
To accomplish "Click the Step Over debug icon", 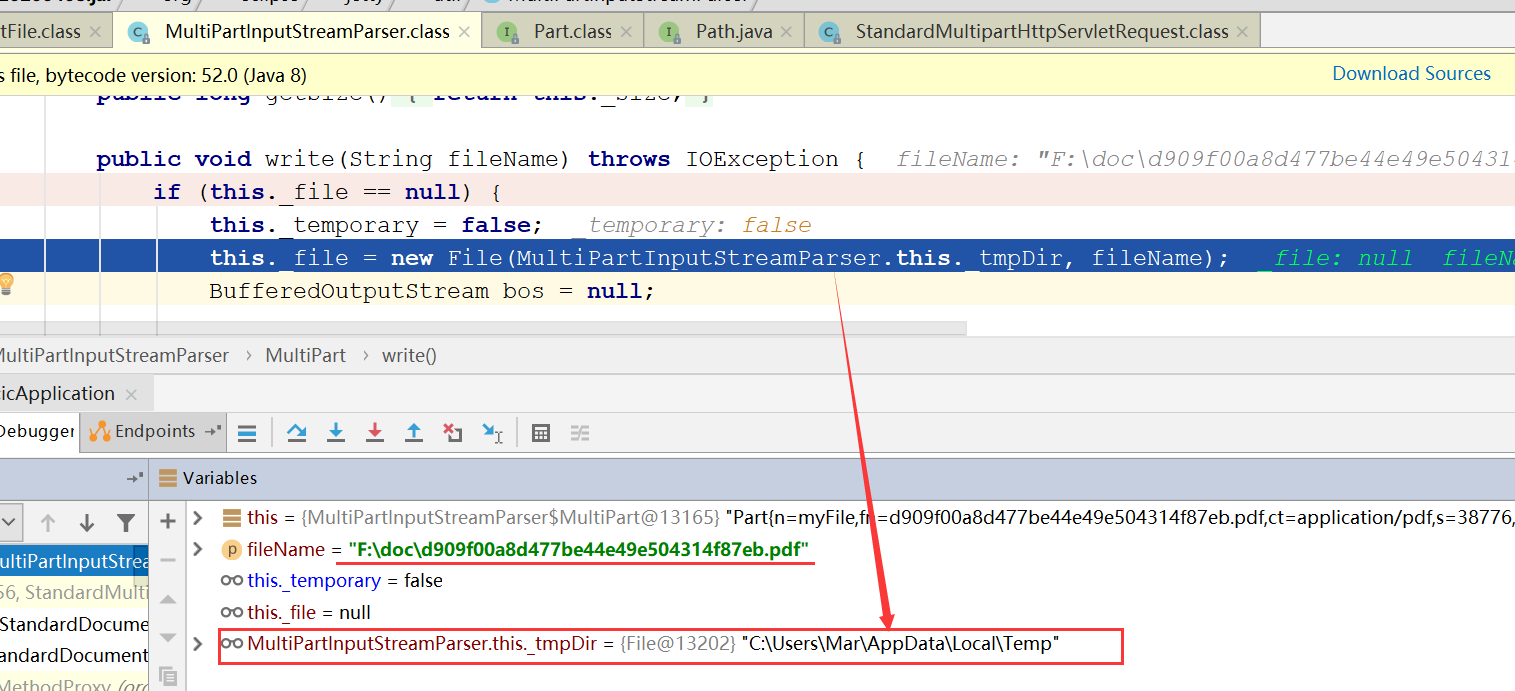I will [297, 433].
